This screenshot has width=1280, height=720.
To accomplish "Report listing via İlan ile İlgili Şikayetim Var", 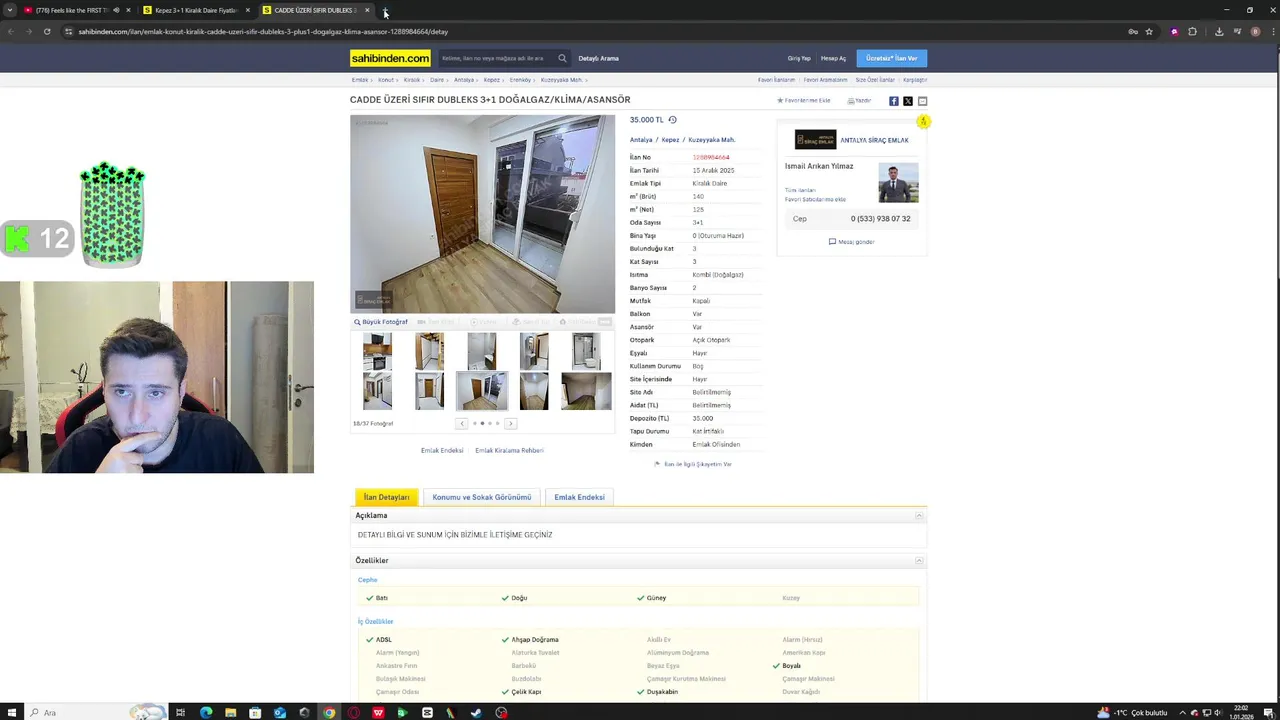I will coord(693,464).
